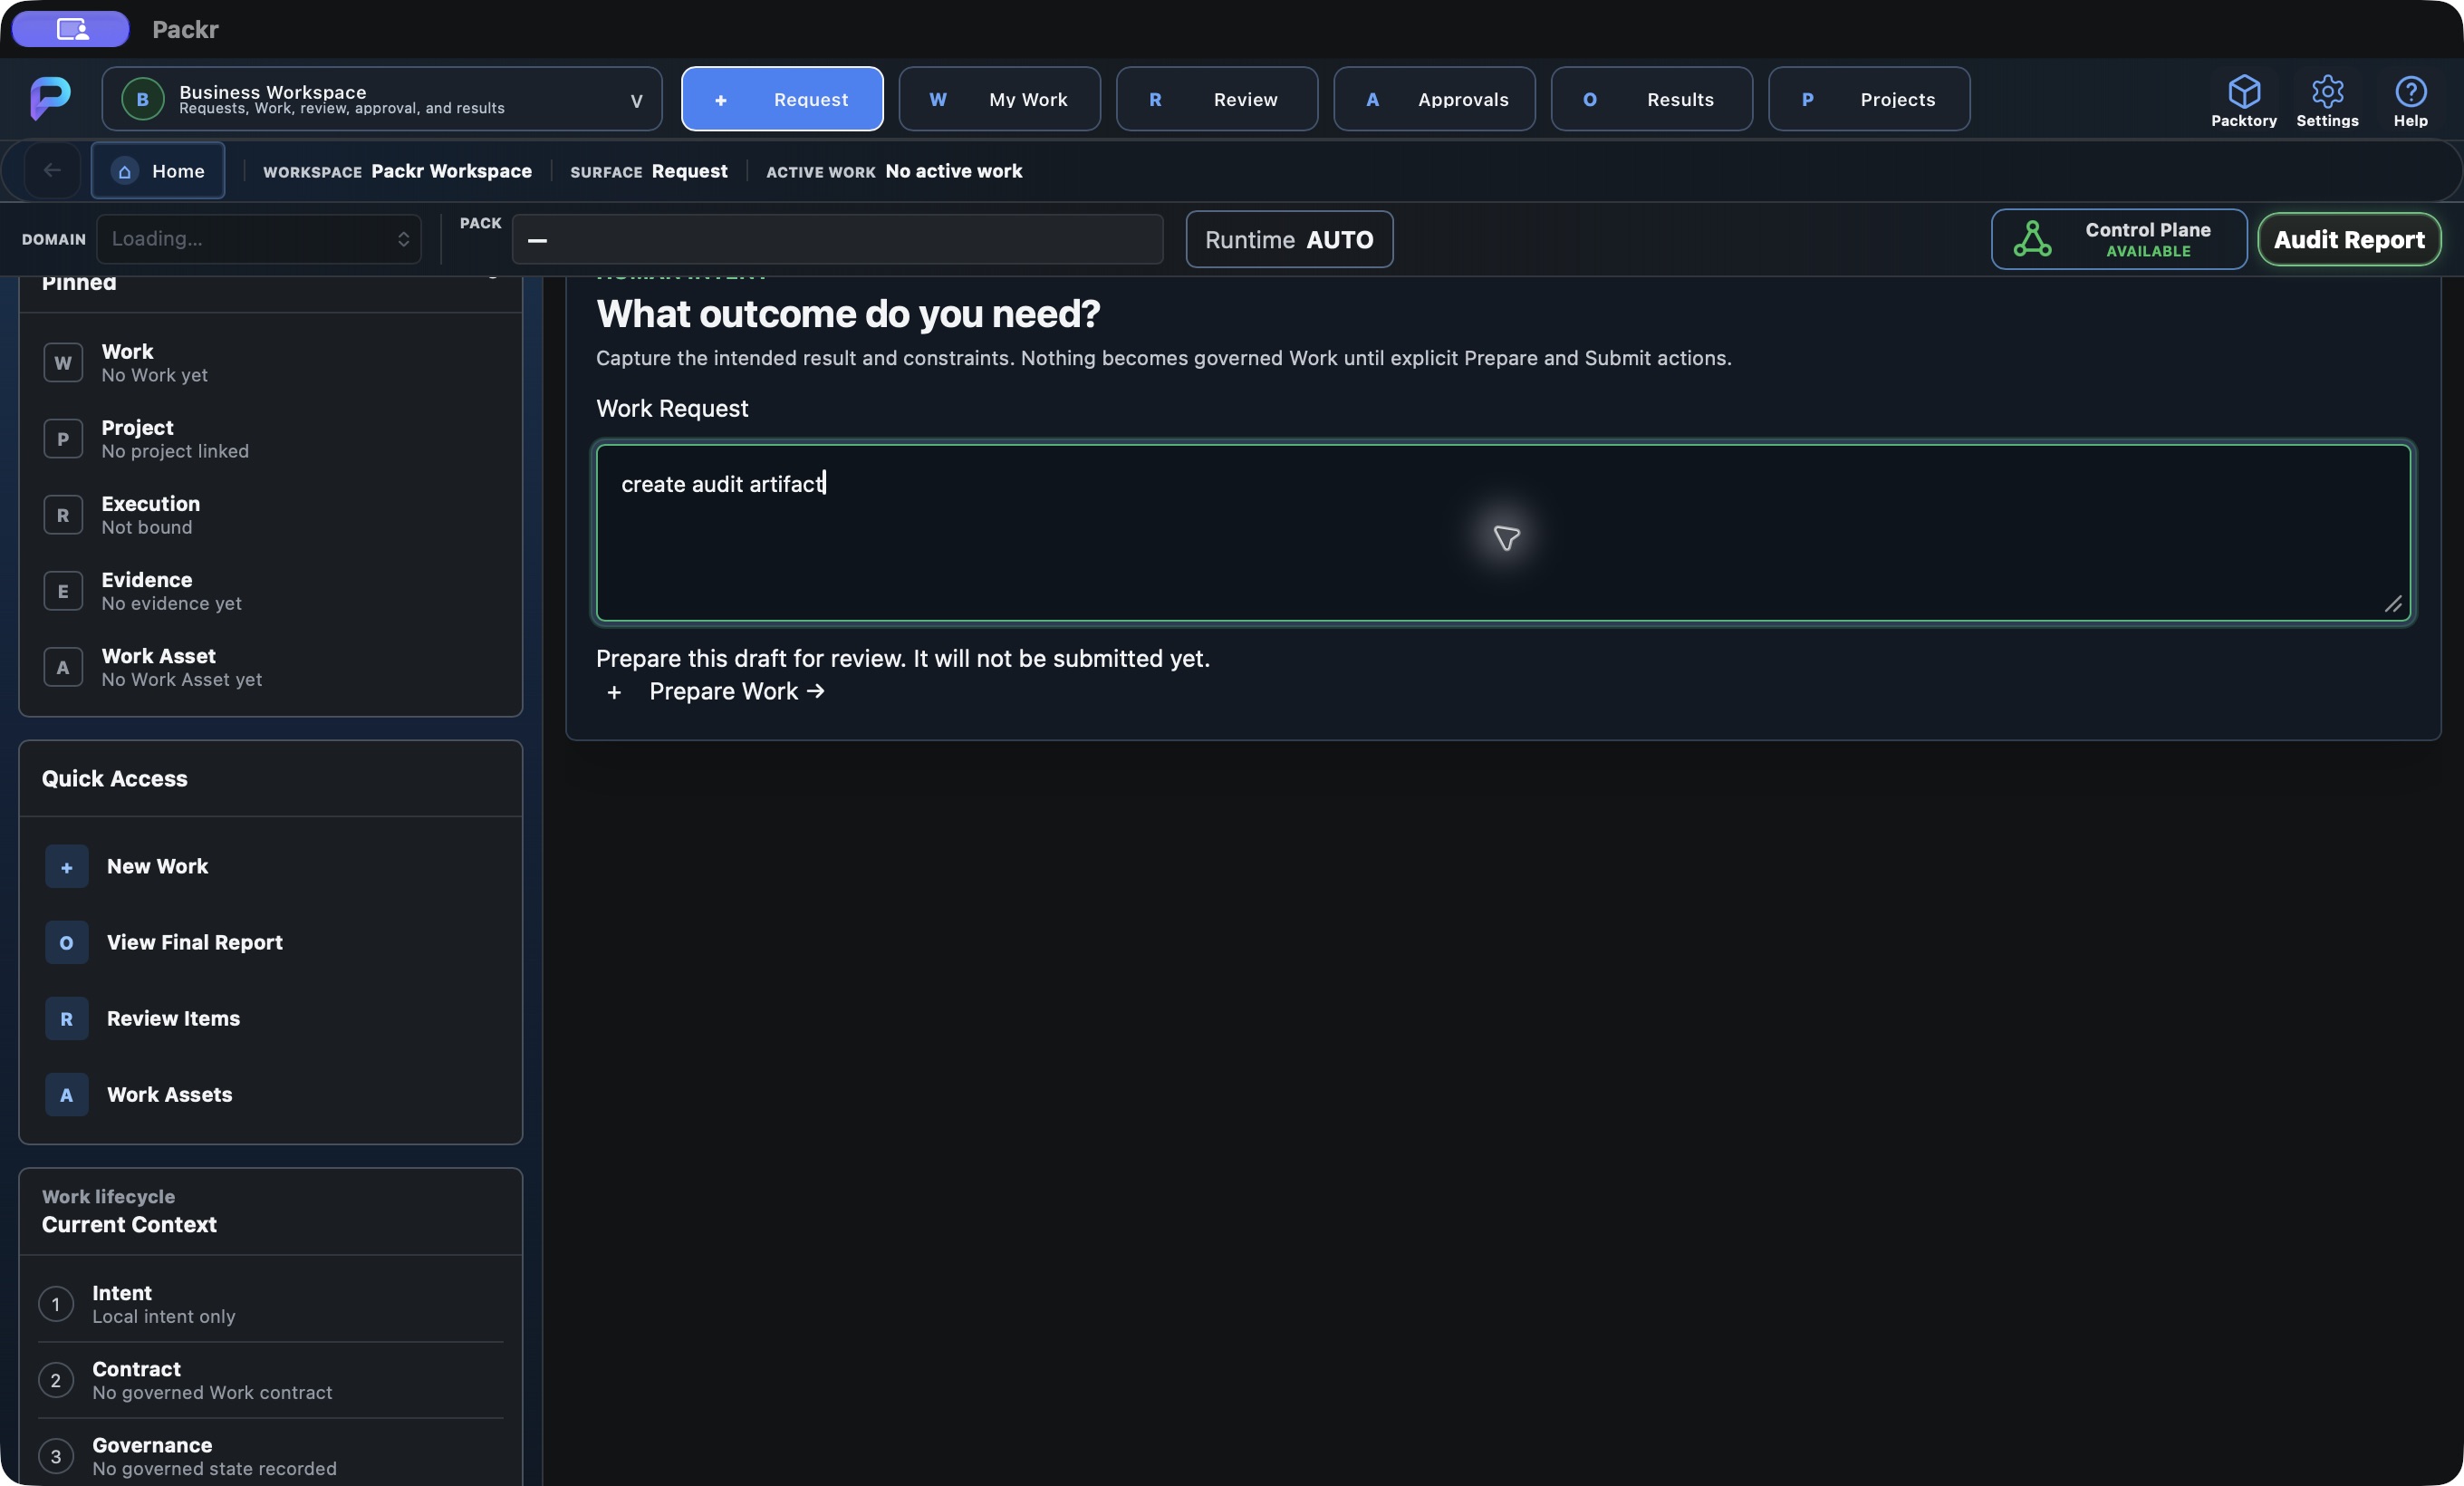Click the R icon next to Execution
The height and width of the screenshot is (1486, 2464).
[x=63, y=515]
